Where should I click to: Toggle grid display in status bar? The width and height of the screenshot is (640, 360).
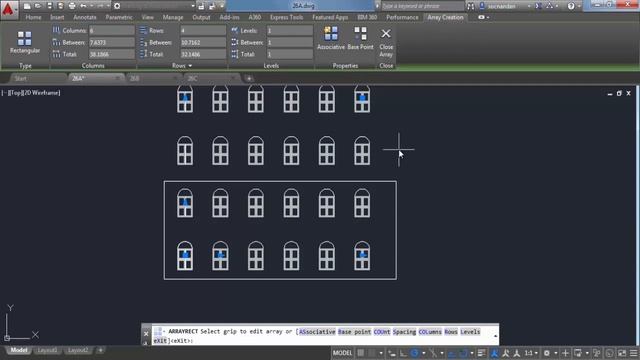click(361, 353)
